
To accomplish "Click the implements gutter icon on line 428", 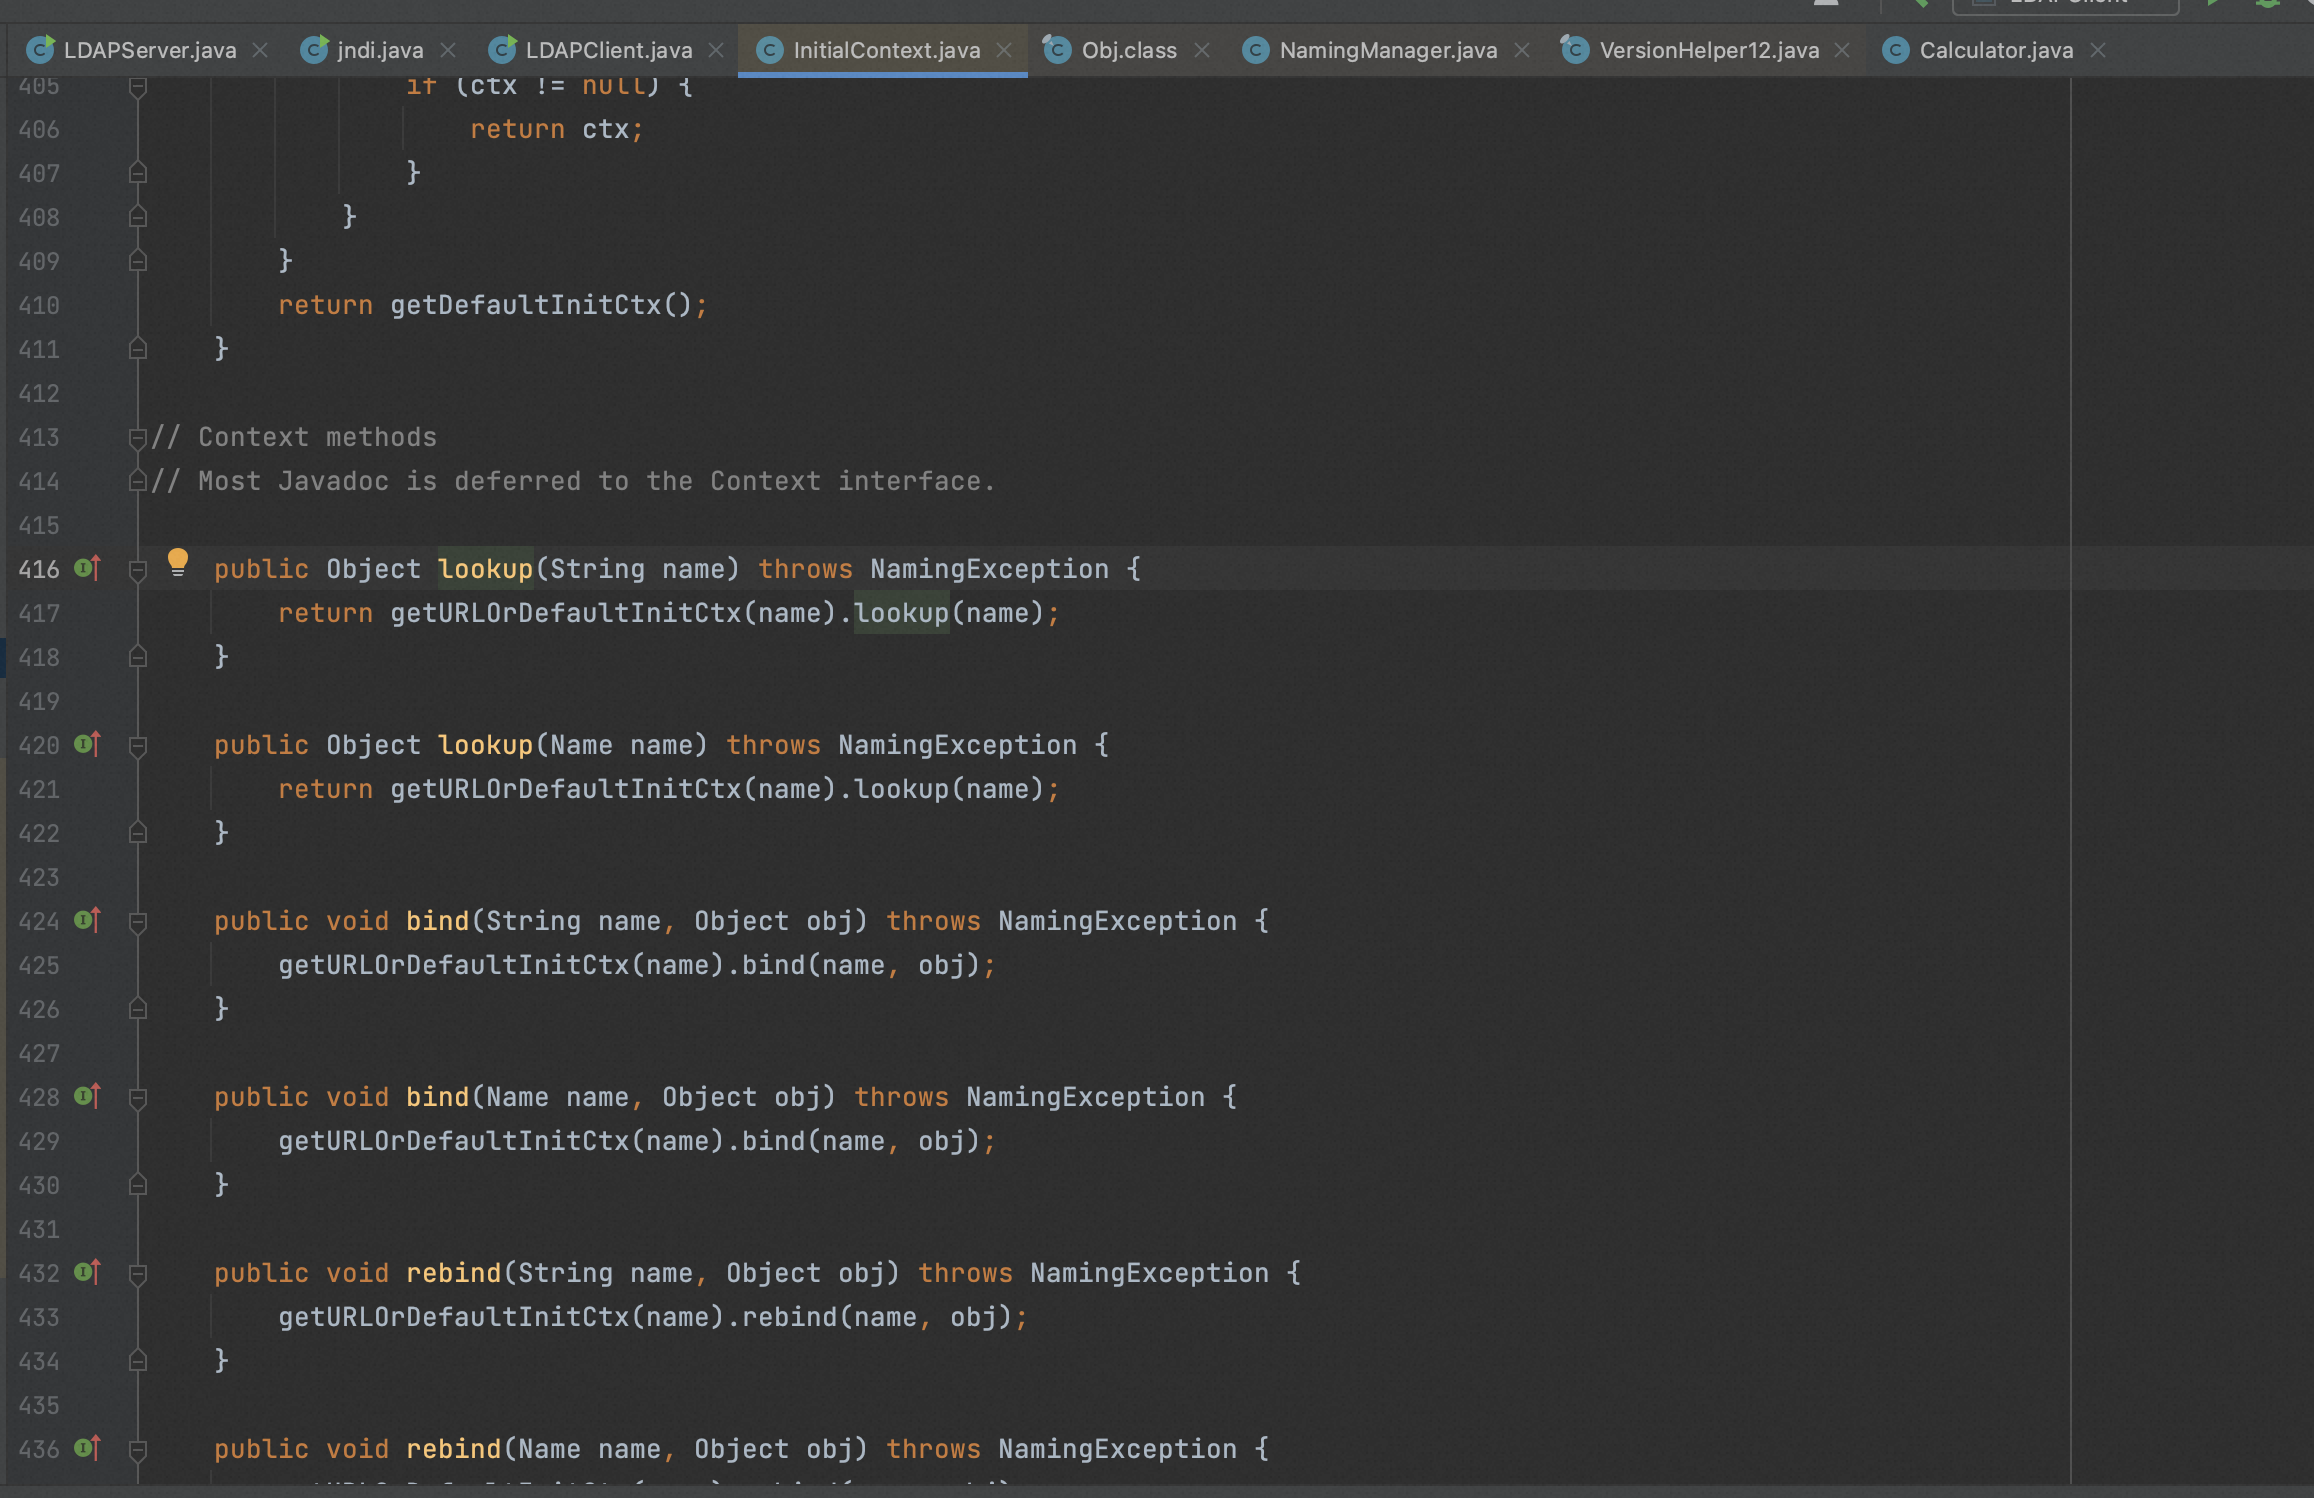I will [88, 1096].
